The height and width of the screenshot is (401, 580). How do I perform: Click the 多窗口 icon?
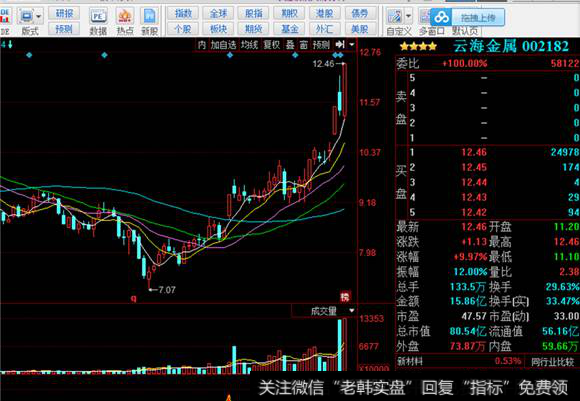pyautogui.click(x=425, y=16)
